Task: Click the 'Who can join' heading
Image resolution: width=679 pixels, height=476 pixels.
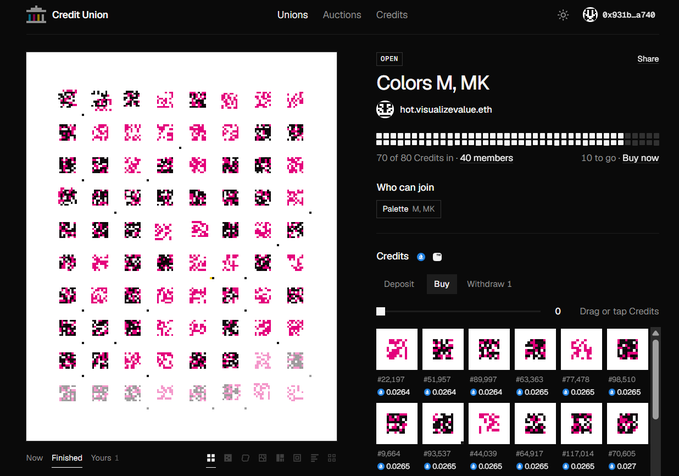Action: pos(405,188)
